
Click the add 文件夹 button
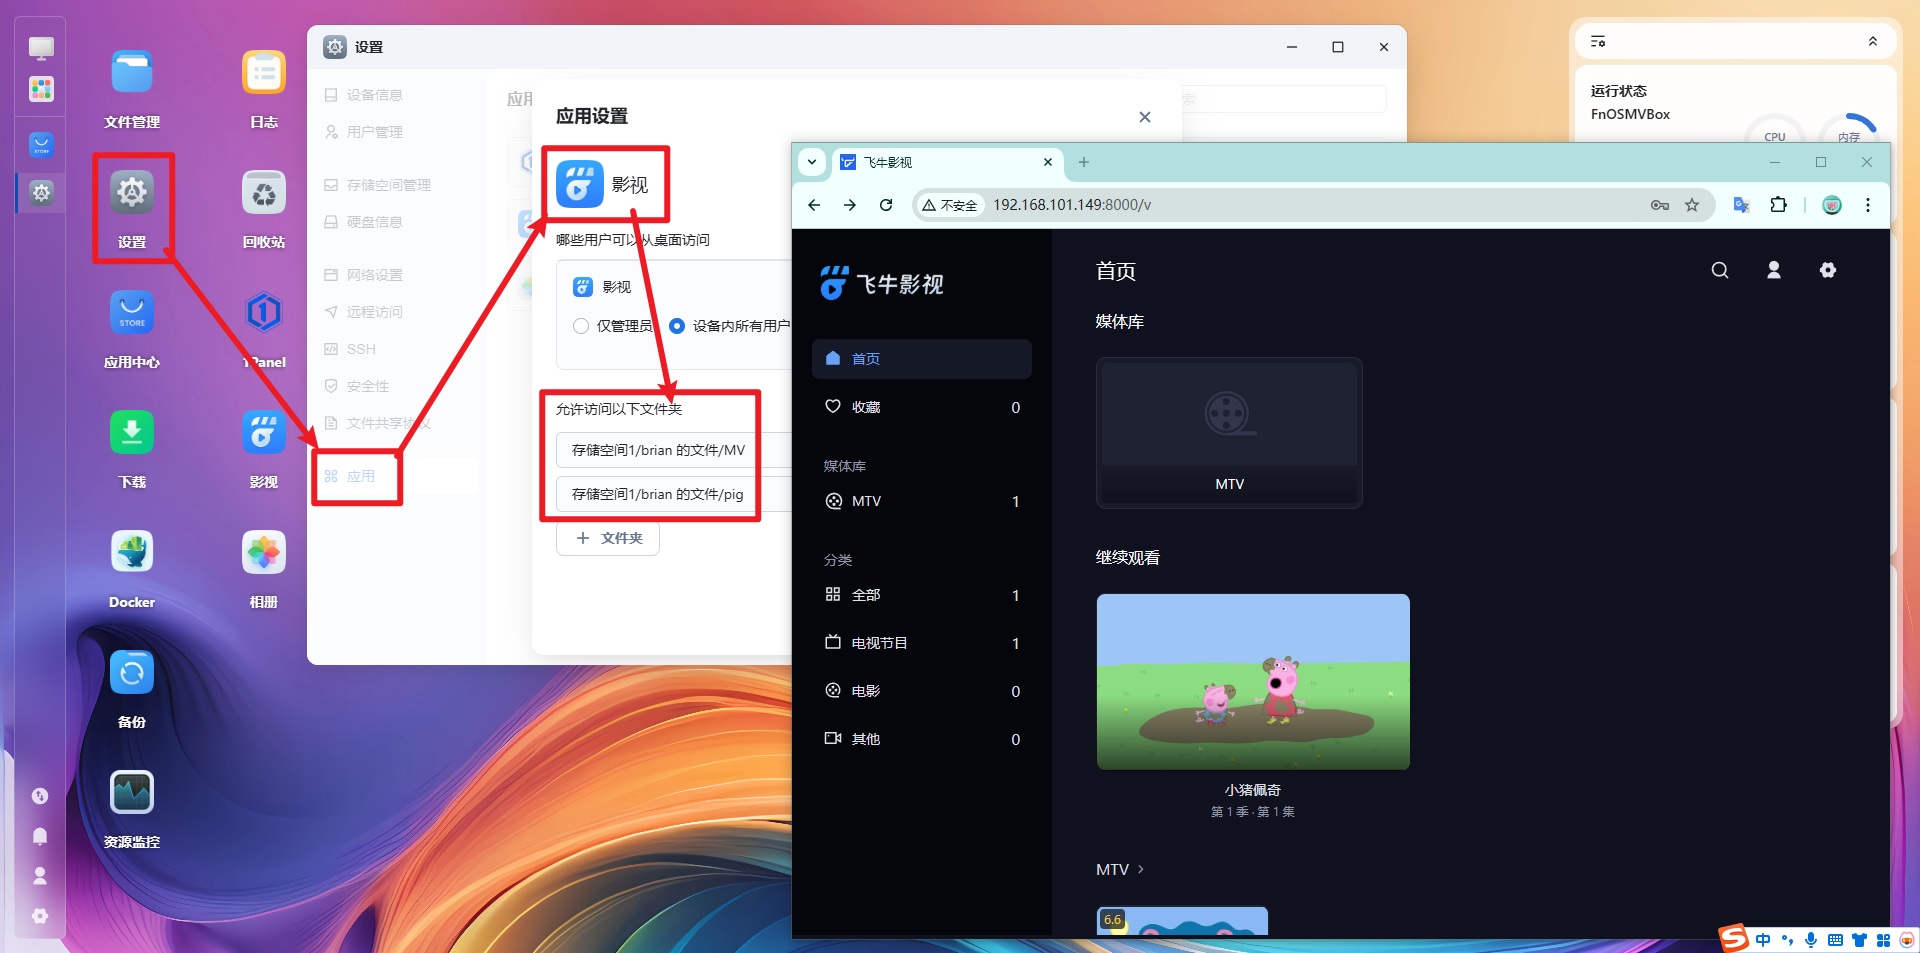[x=608, y=538]
